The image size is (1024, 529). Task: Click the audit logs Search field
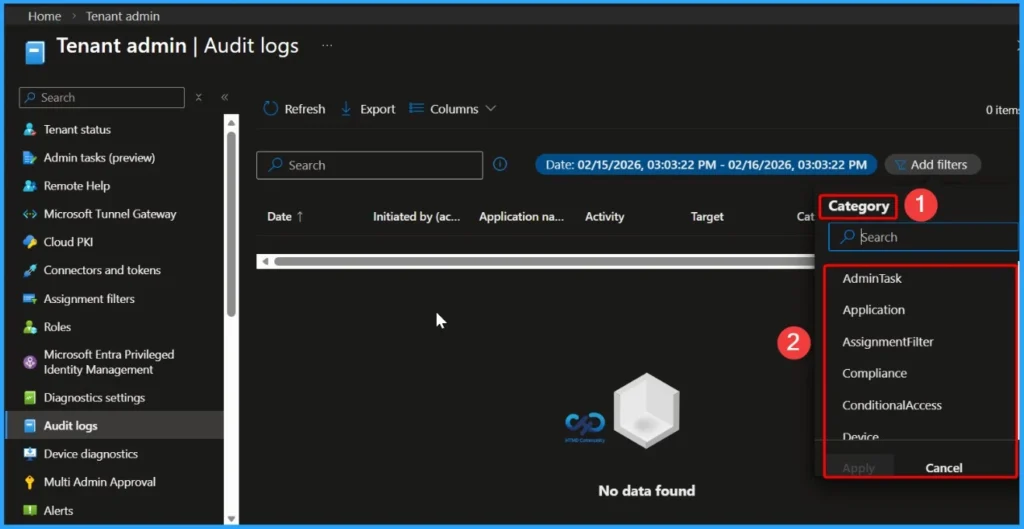coord(370,165)
